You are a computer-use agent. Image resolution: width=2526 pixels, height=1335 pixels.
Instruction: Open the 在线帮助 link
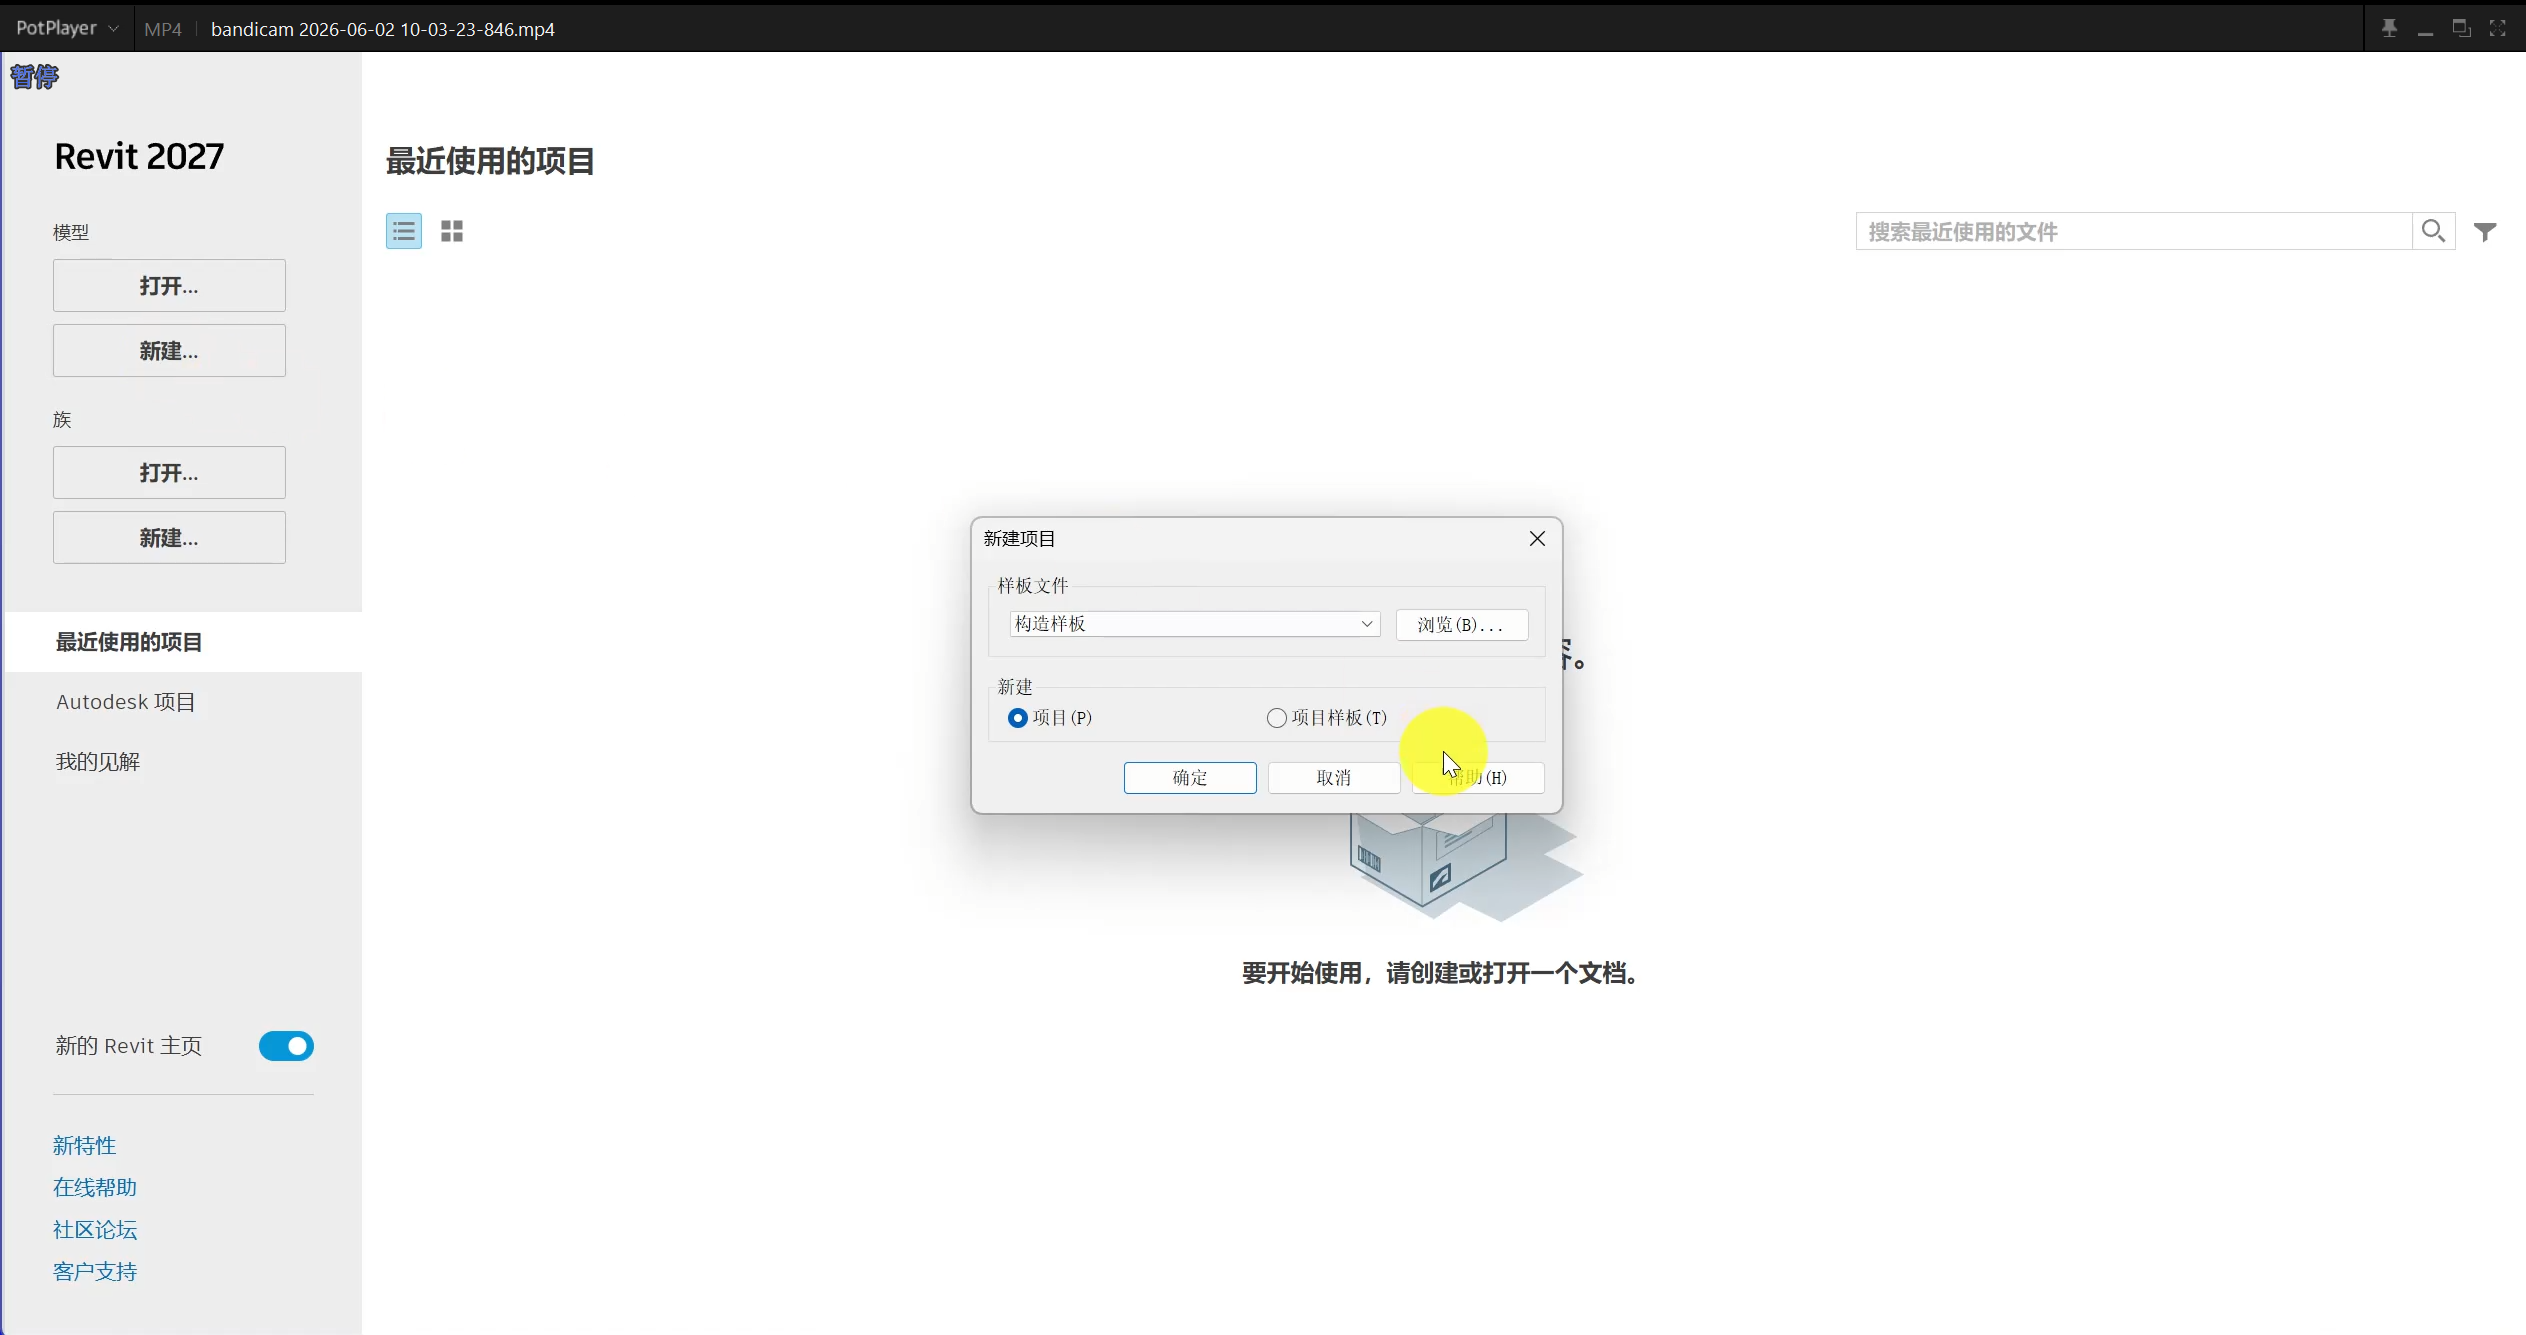[x=95, y=1188]
